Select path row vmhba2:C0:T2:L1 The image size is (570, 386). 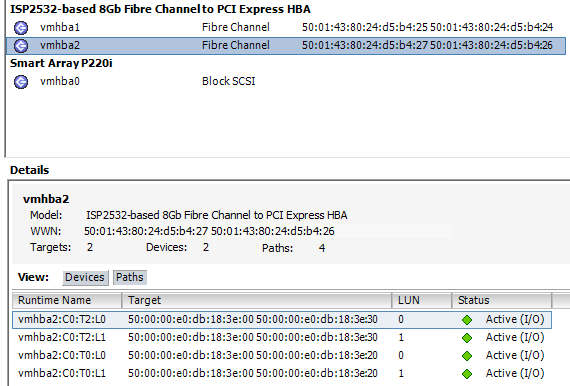click(x=282, y=338)
